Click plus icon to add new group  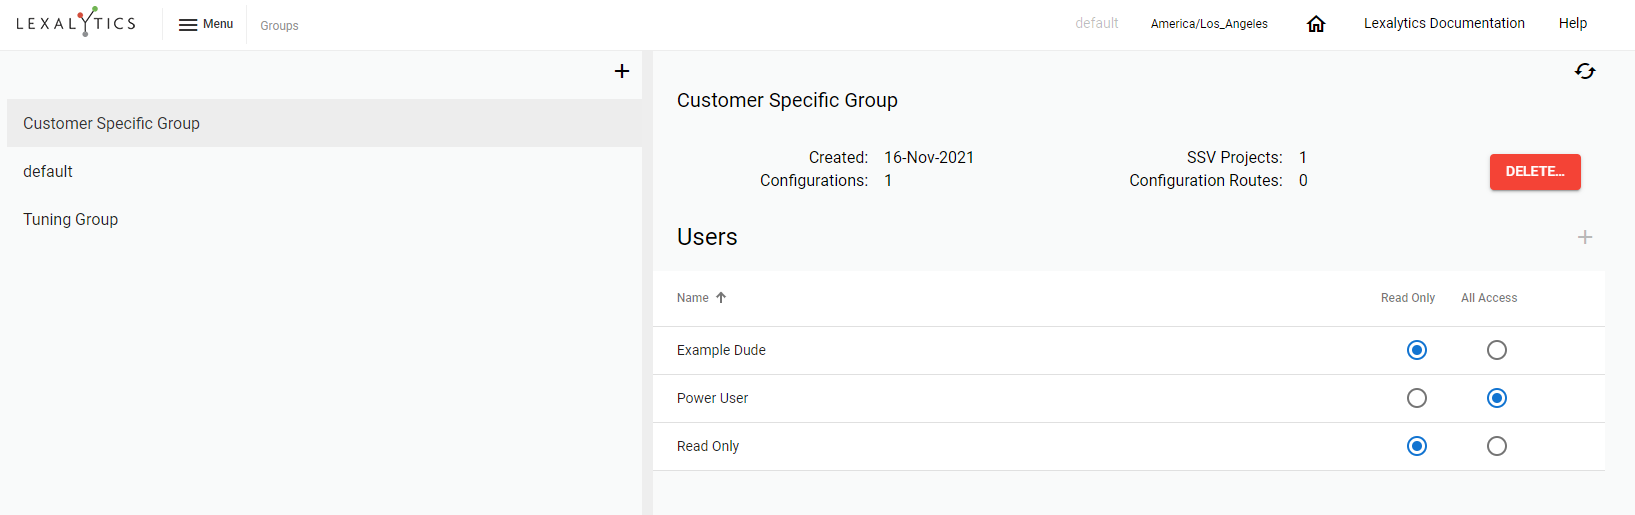pos(622,71)
